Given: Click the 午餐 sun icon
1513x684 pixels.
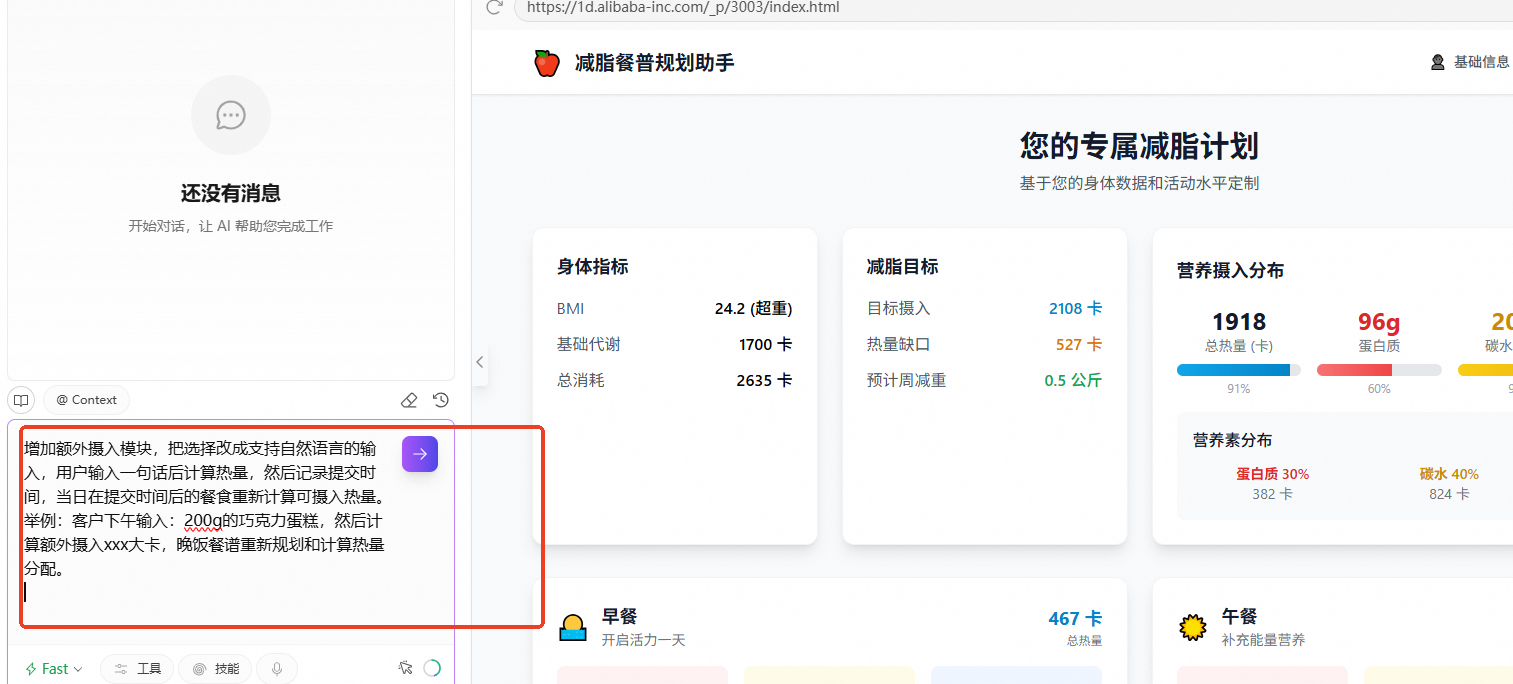Looking at the screenshot, I should (x=1192, y=627).
